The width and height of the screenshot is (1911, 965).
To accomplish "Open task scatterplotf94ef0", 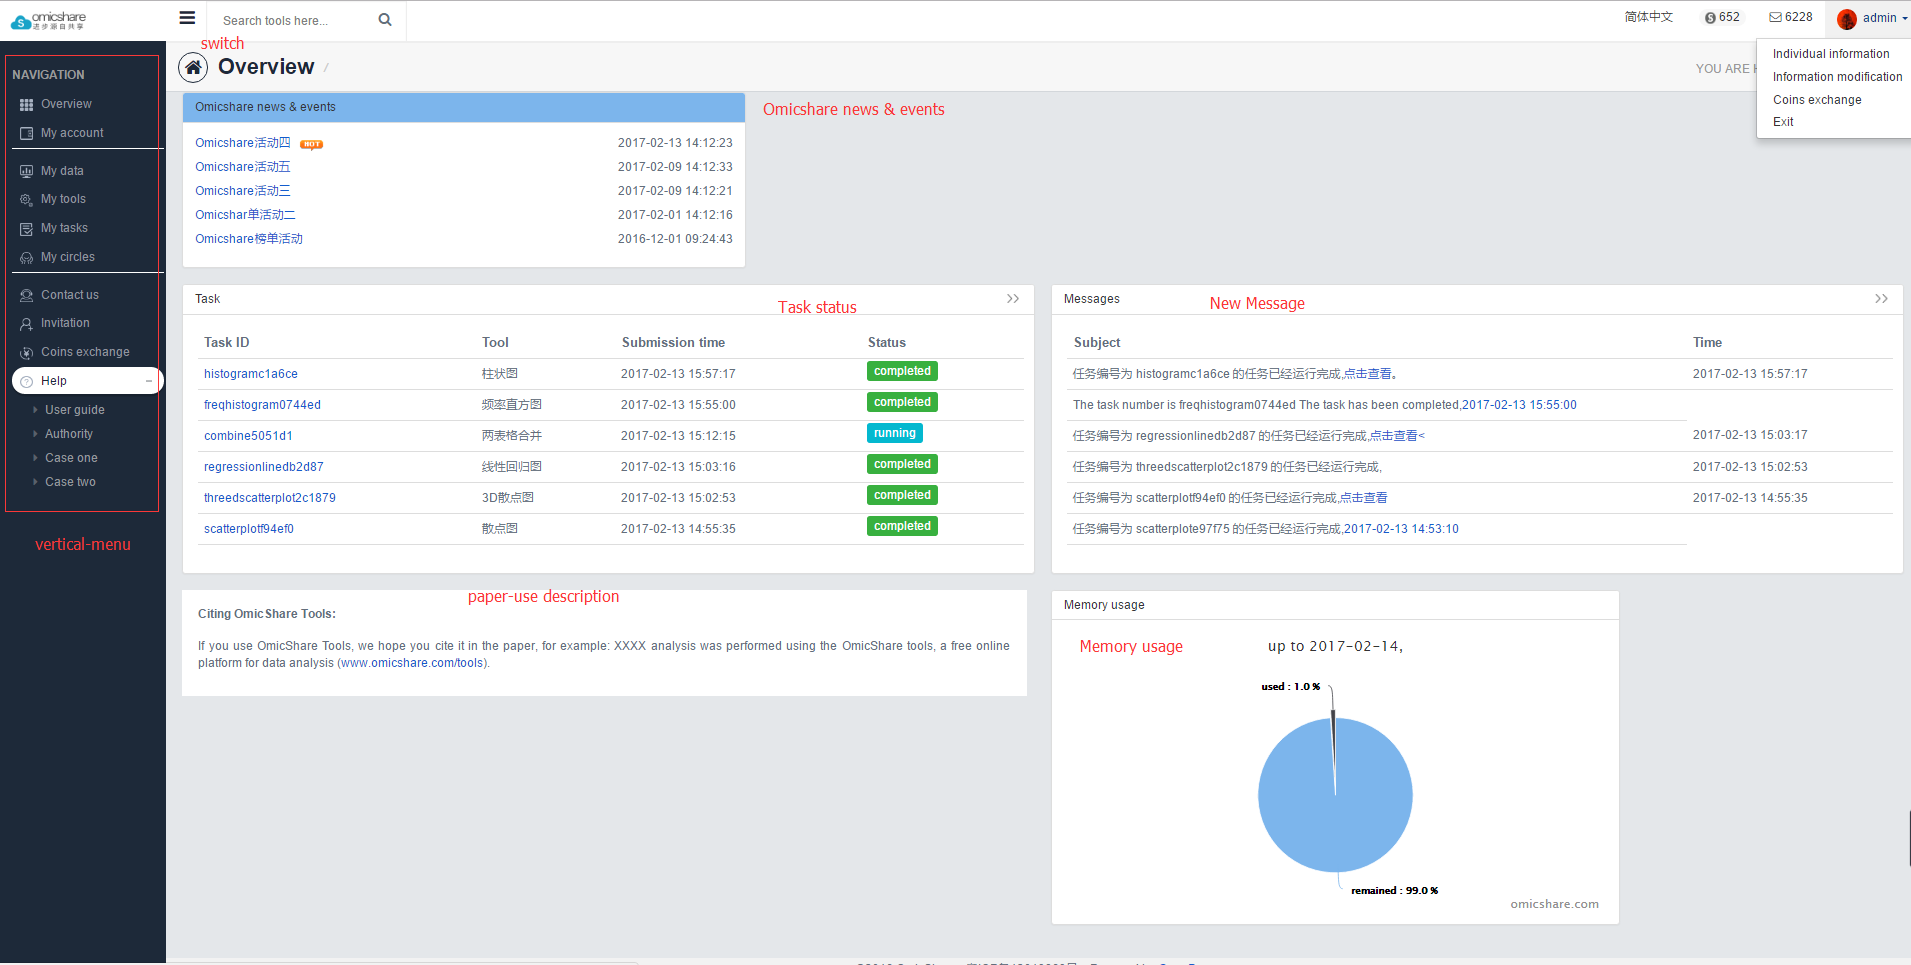I will click(249, 529).
